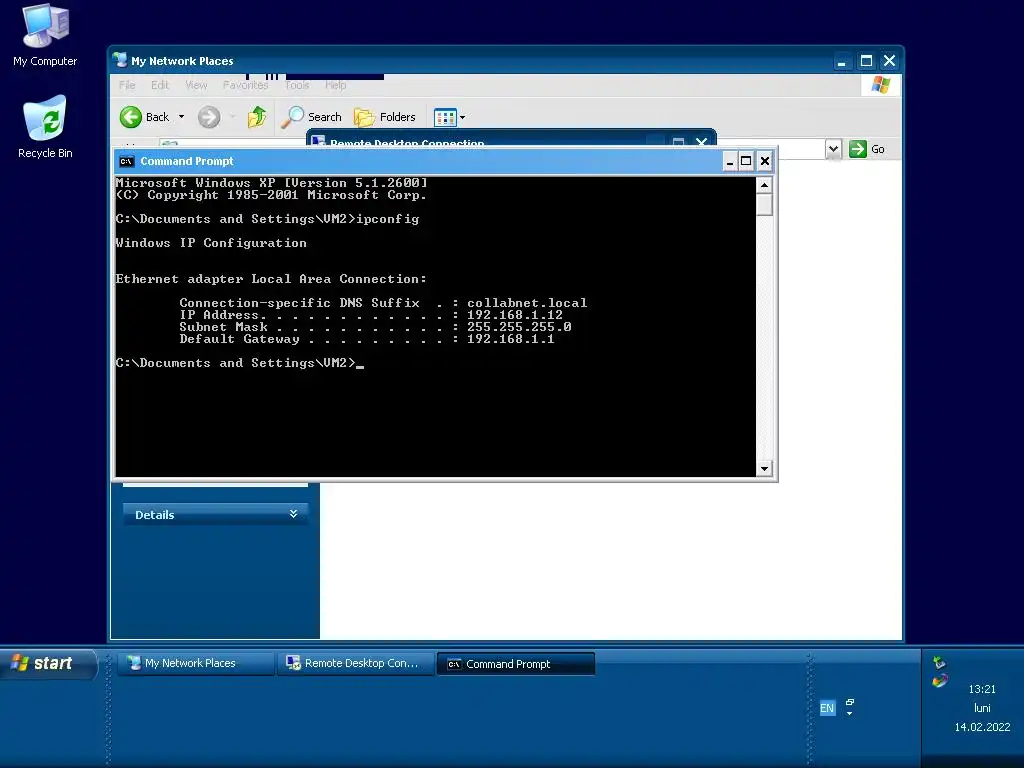Maximize the My Network Places window
Screen dimensions: 1024x768
tap(866, 61)
